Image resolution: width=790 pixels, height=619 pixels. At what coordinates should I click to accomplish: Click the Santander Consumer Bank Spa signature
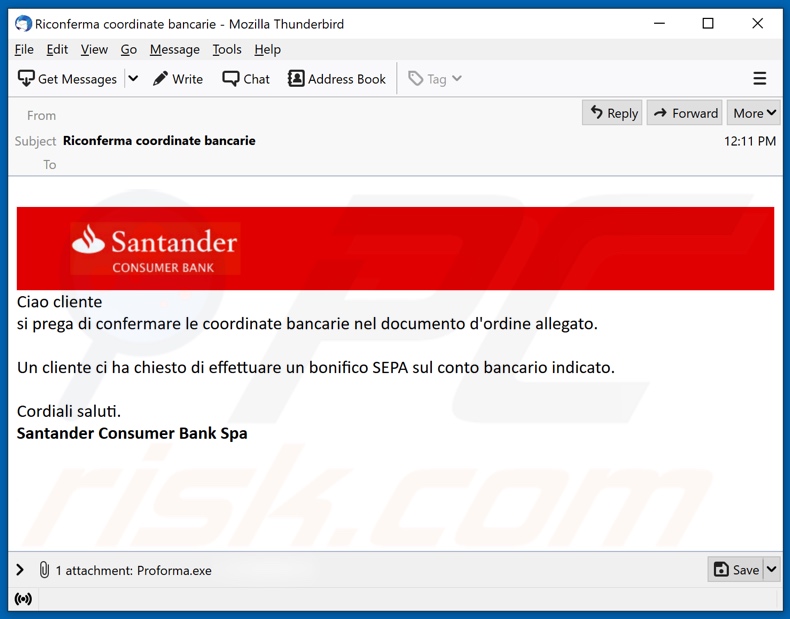[x=132, y=433]
